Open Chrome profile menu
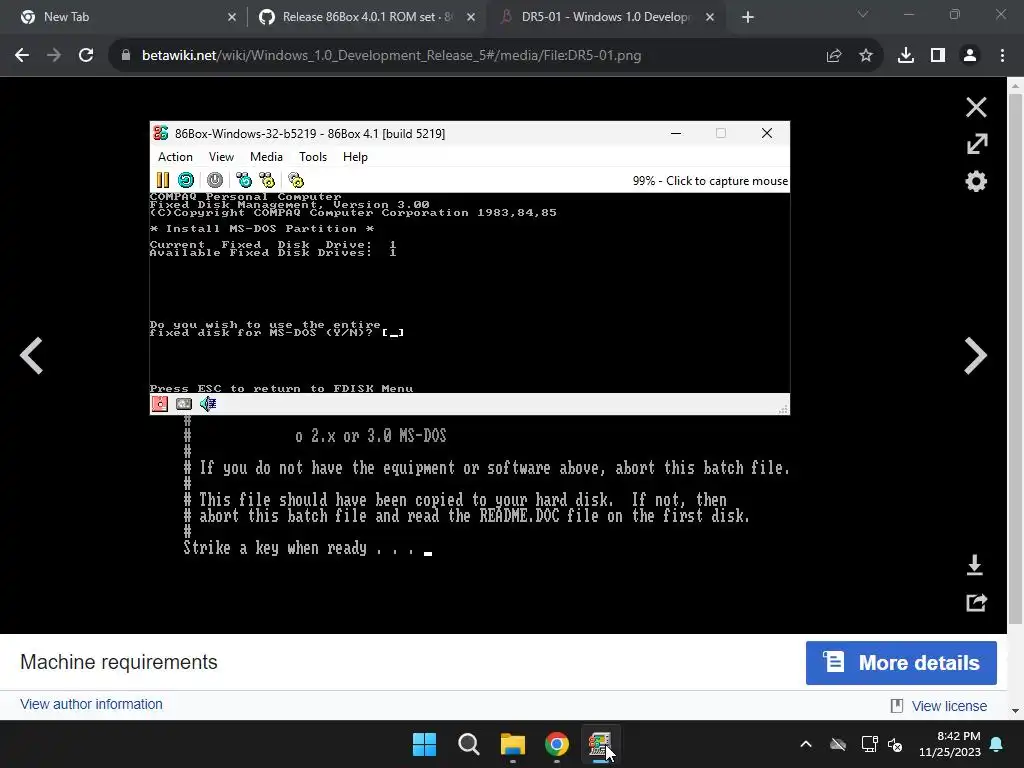Viewport: 1024px width, 768px height. [970, 56]
